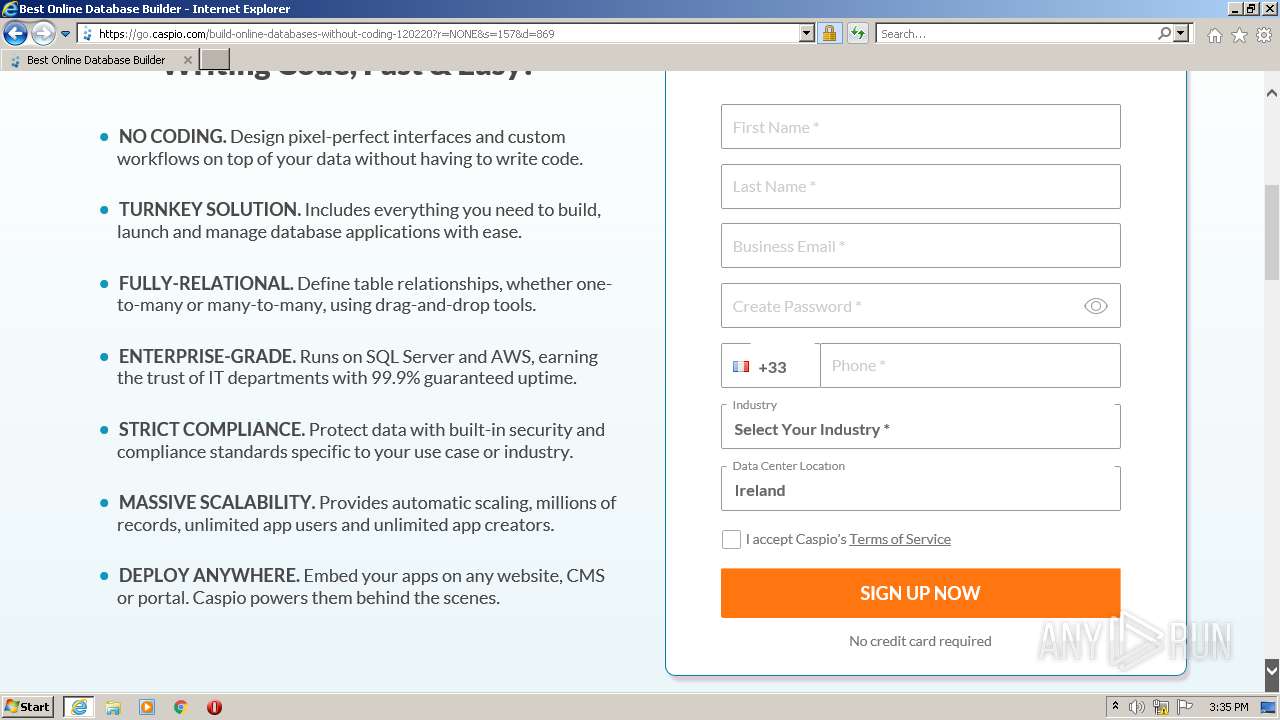1280x720 pixels.
Task: Open the Windows Start button
Action: (x=28, y=707)
